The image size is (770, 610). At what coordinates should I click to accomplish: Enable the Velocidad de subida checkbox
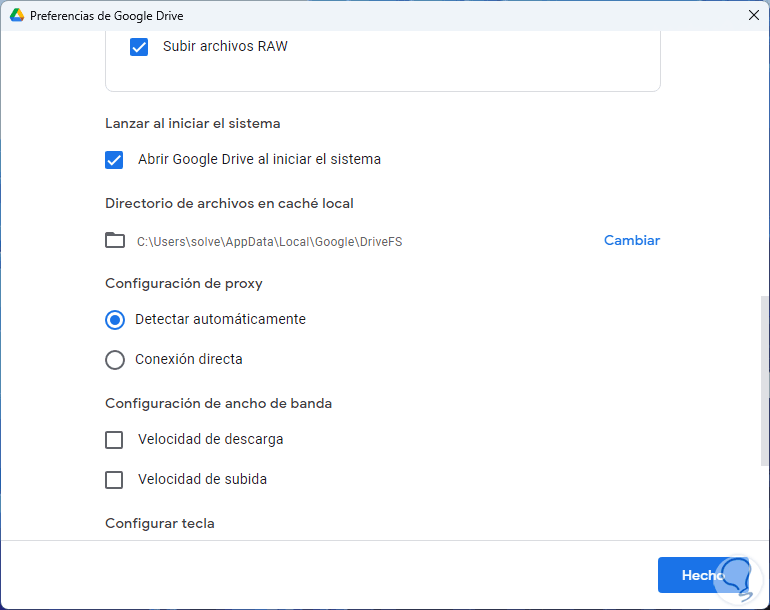(115, 480)
